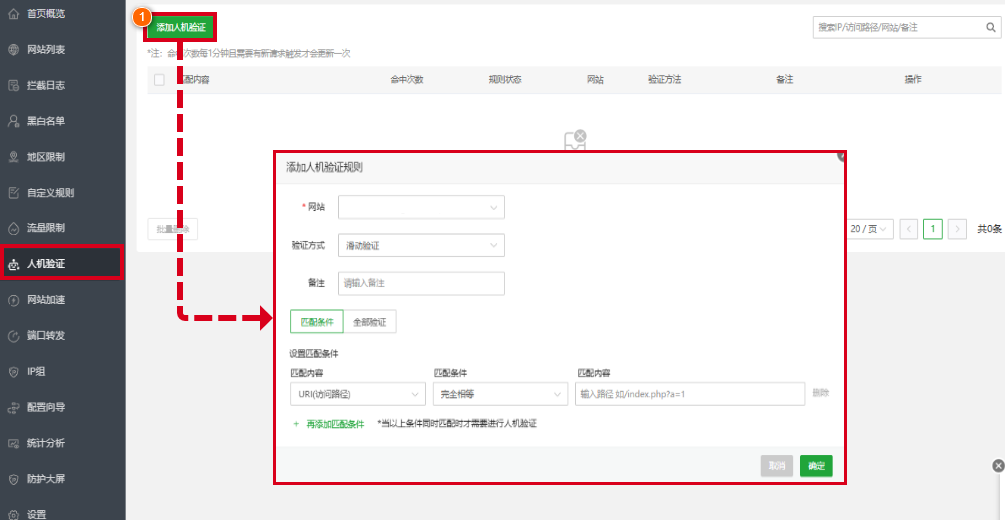The width and height of the screenshot is (1005, 520).
Task: Select page 1 in pagination
Action: point(933,229)
